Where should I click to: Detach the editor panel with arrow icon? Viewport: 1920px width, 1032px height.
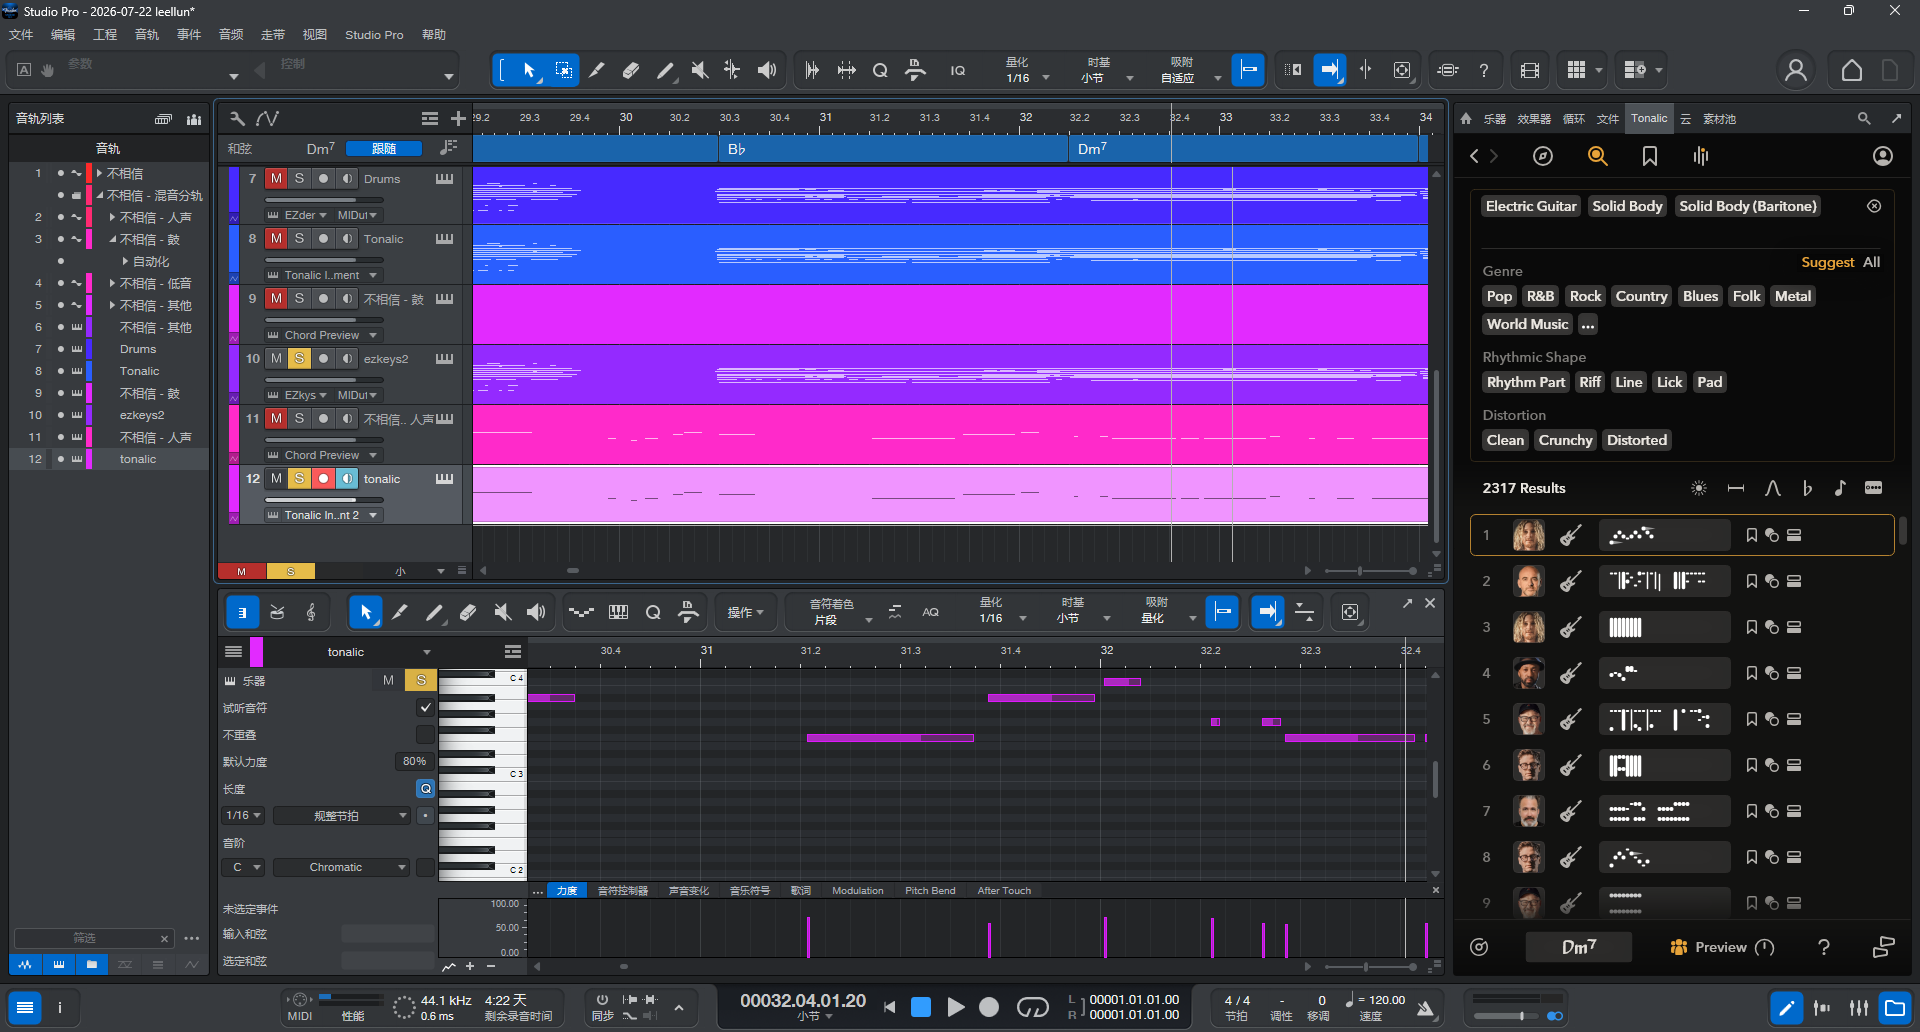tap(1407, 603)
